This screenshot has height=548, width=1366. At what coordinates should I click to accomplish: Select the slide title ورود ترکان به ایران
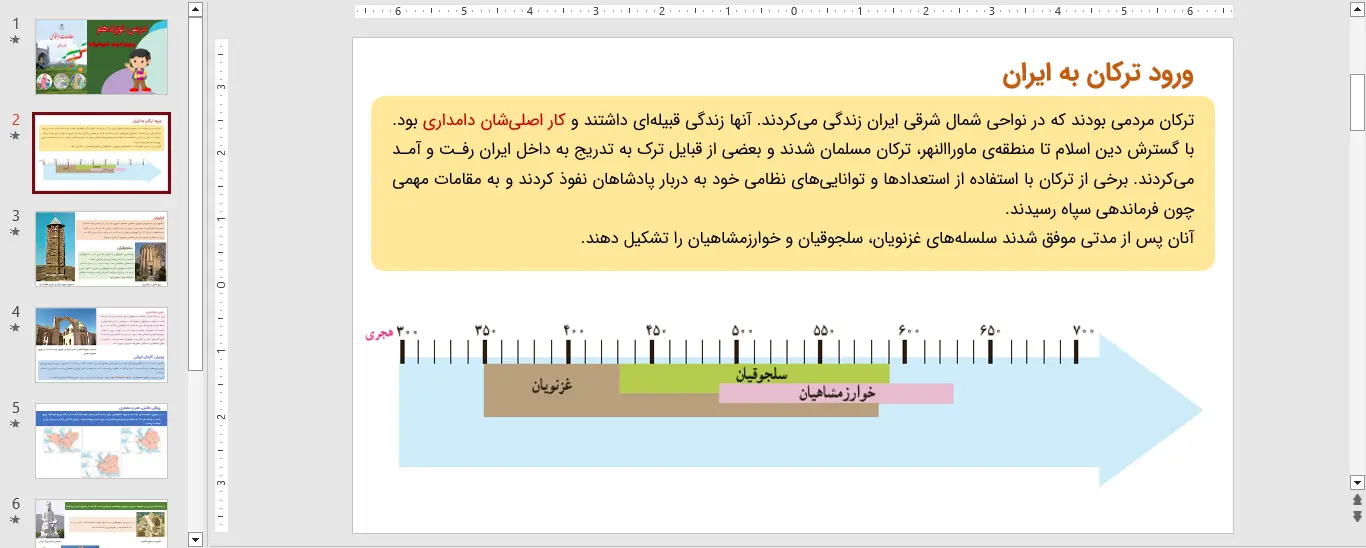1097,75
